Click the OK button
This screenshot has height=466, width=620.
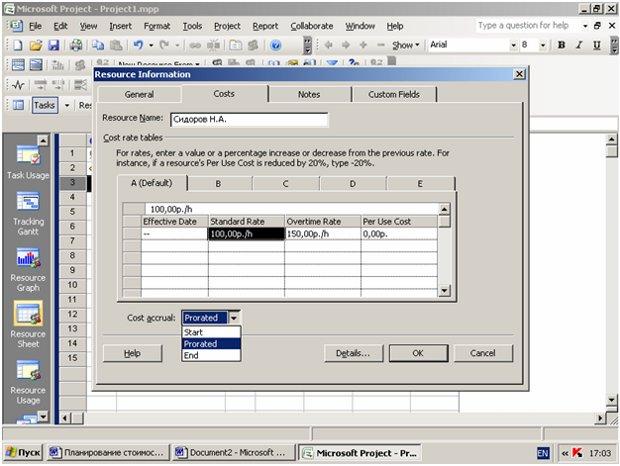click(x=418, y=353)
